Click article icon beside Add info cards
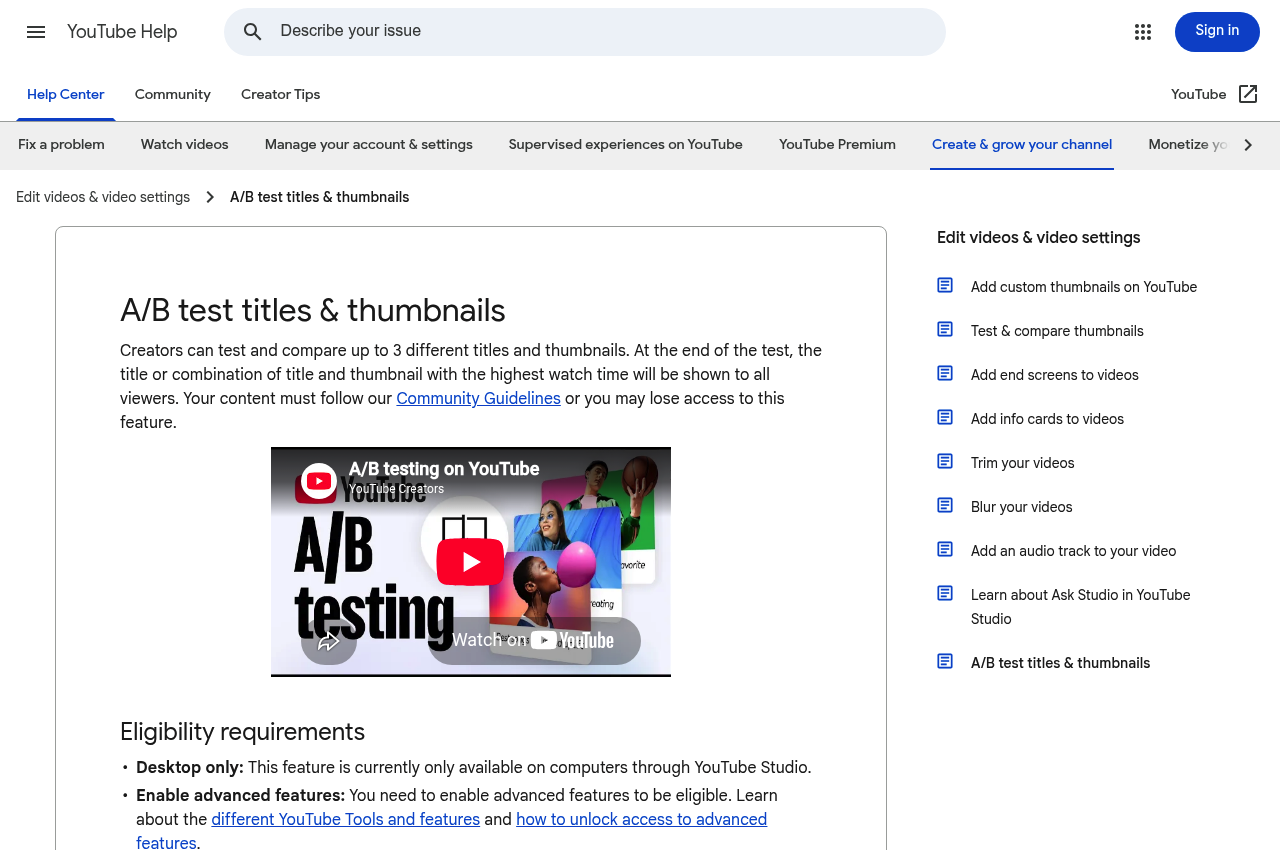The width and height of the screenshot is (1280, 850). [945, 417]
